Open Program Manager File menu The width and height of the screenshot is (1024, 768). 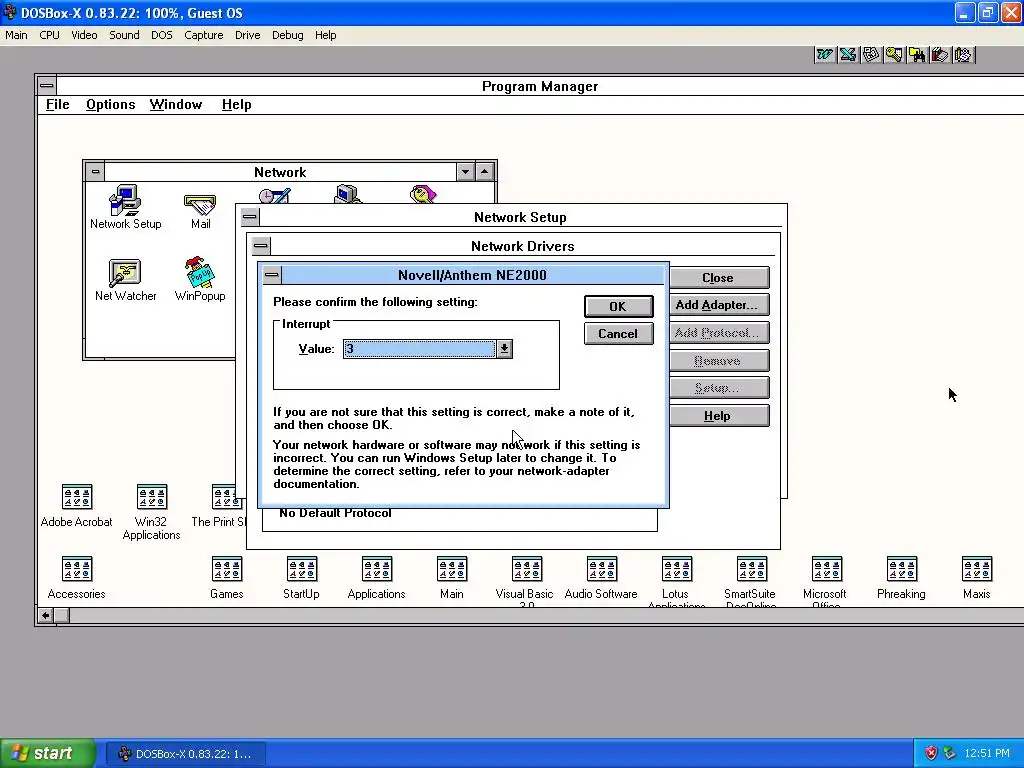coord(57,104)
